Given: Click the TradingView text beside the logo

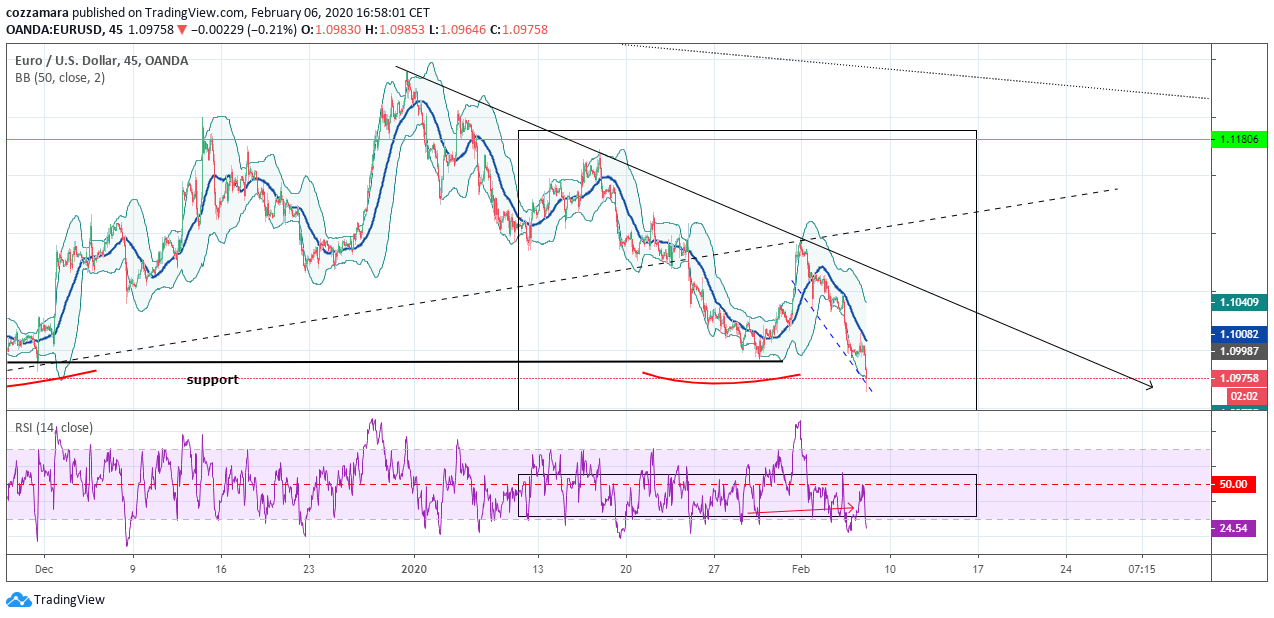Looking at the screenshot, I should (x=69, y=600).
